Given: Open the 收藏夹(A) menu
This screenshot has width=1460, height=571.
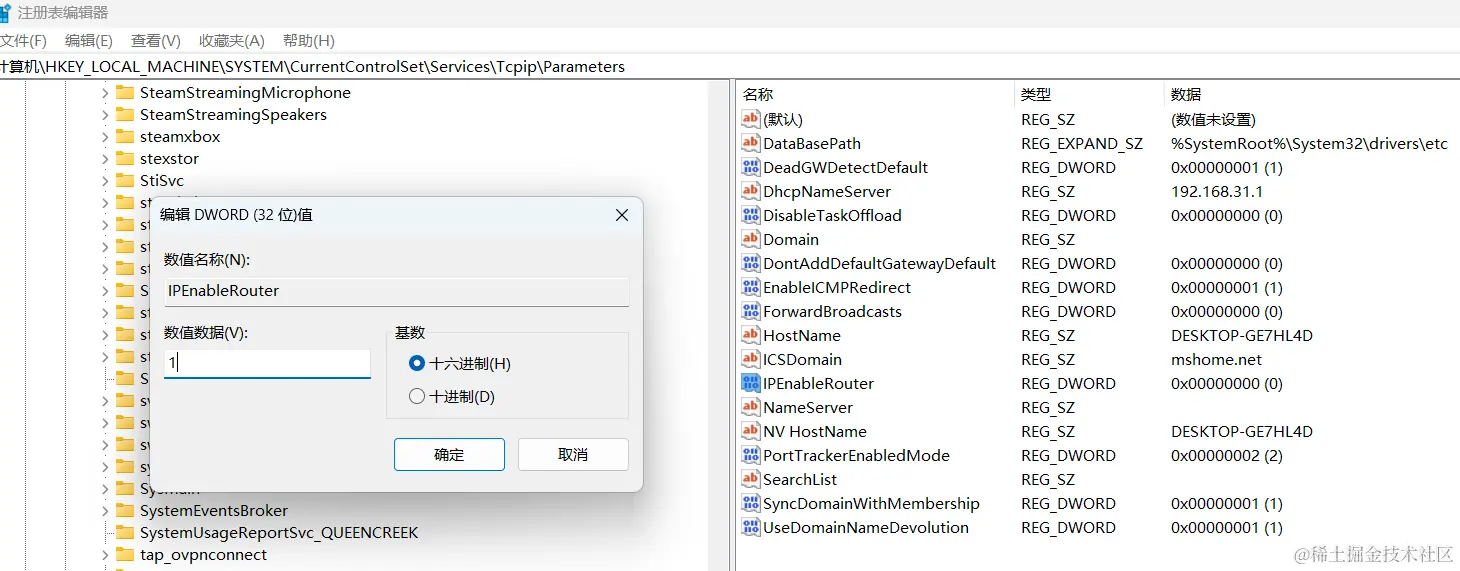Looking at the screenshot, I should tap(231, 40).
